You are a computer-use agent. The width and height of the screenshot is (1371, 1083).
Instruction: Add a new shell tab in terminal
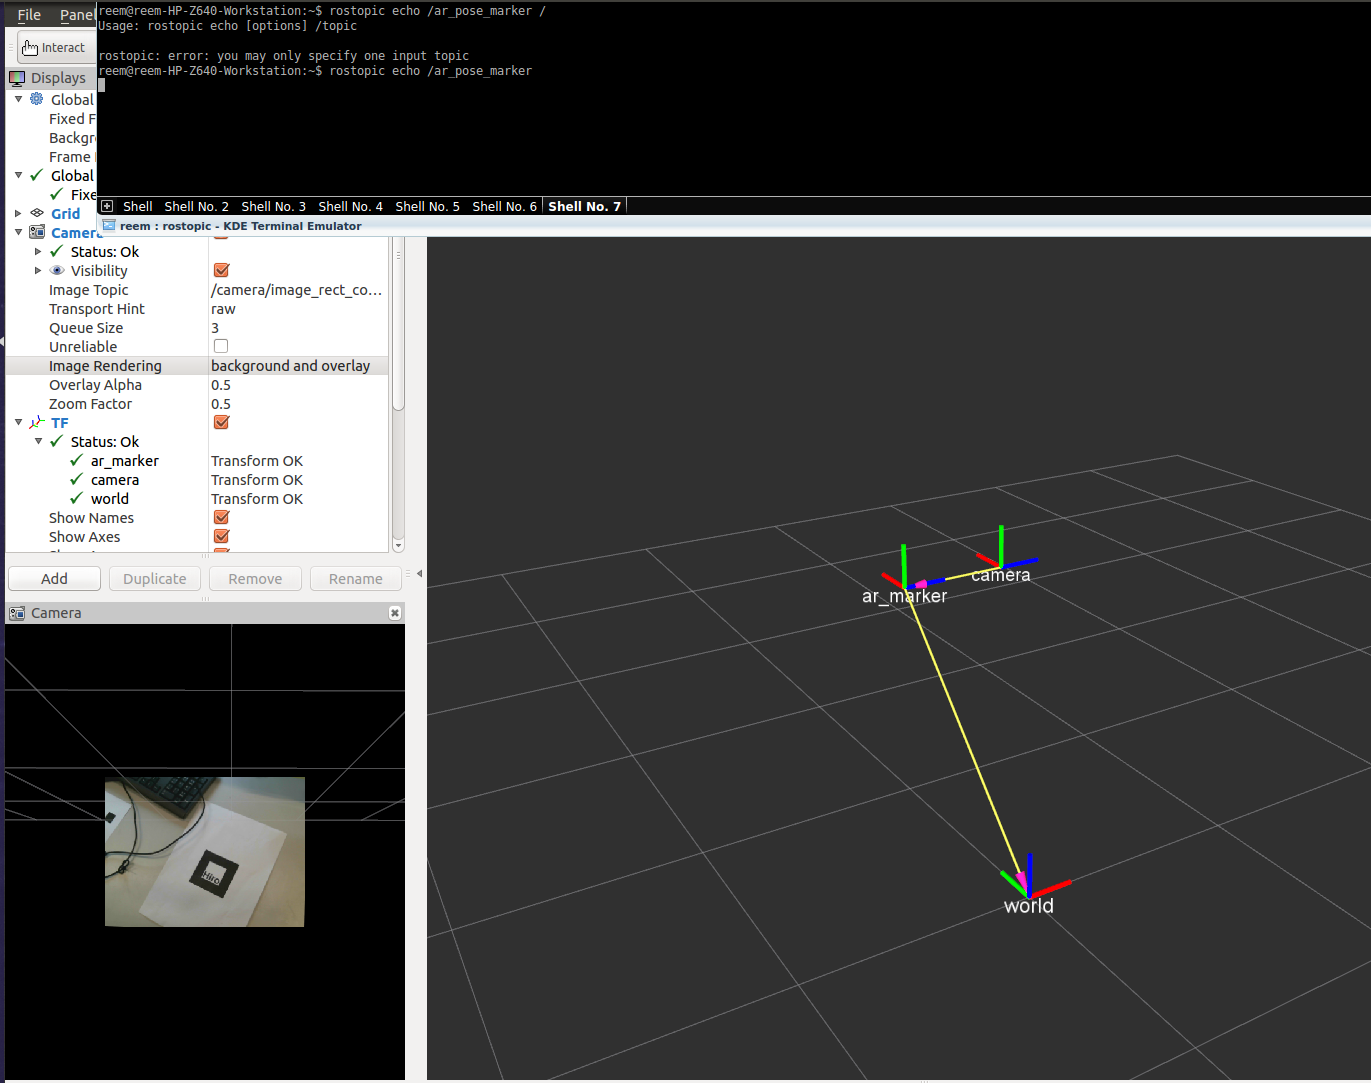(107, 206)
